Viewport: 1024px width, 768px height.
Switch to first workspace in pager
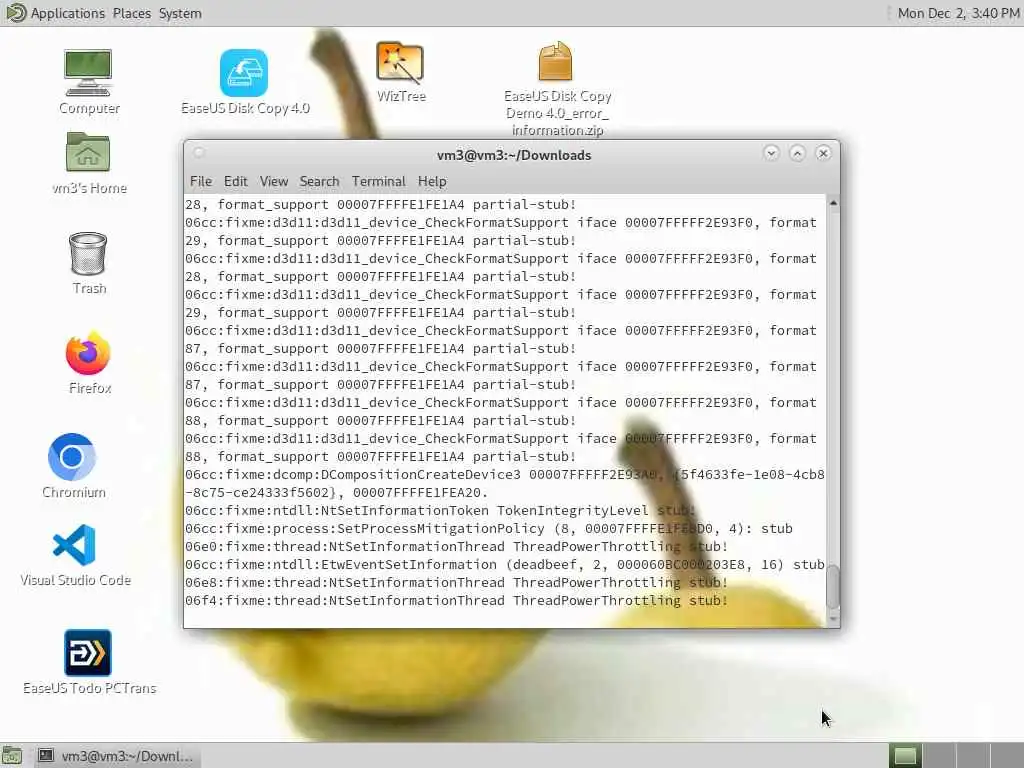tap(905, 756)
